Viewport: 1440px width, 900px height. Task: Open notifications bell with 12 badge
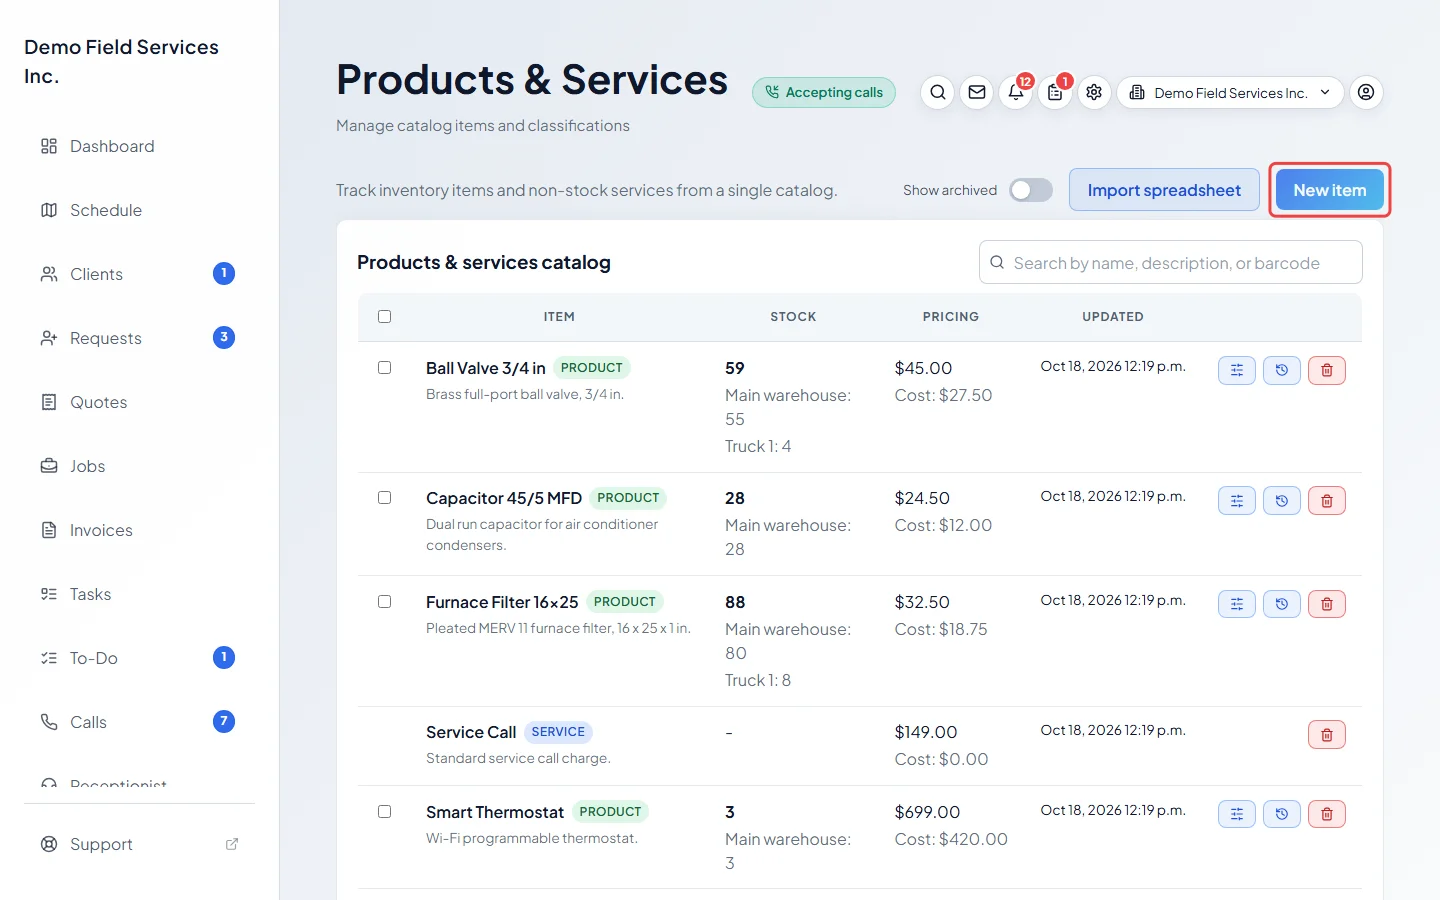pos(1016,93)
